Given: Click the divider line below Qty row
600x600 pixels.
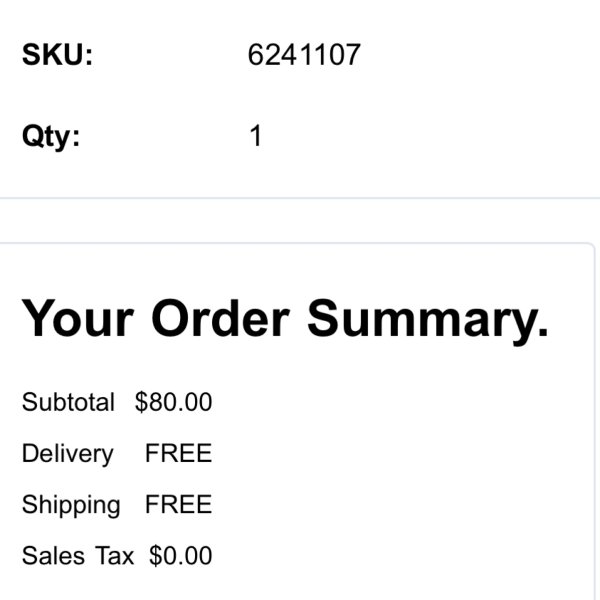Looking at the screenshot, I should point(300,198).
